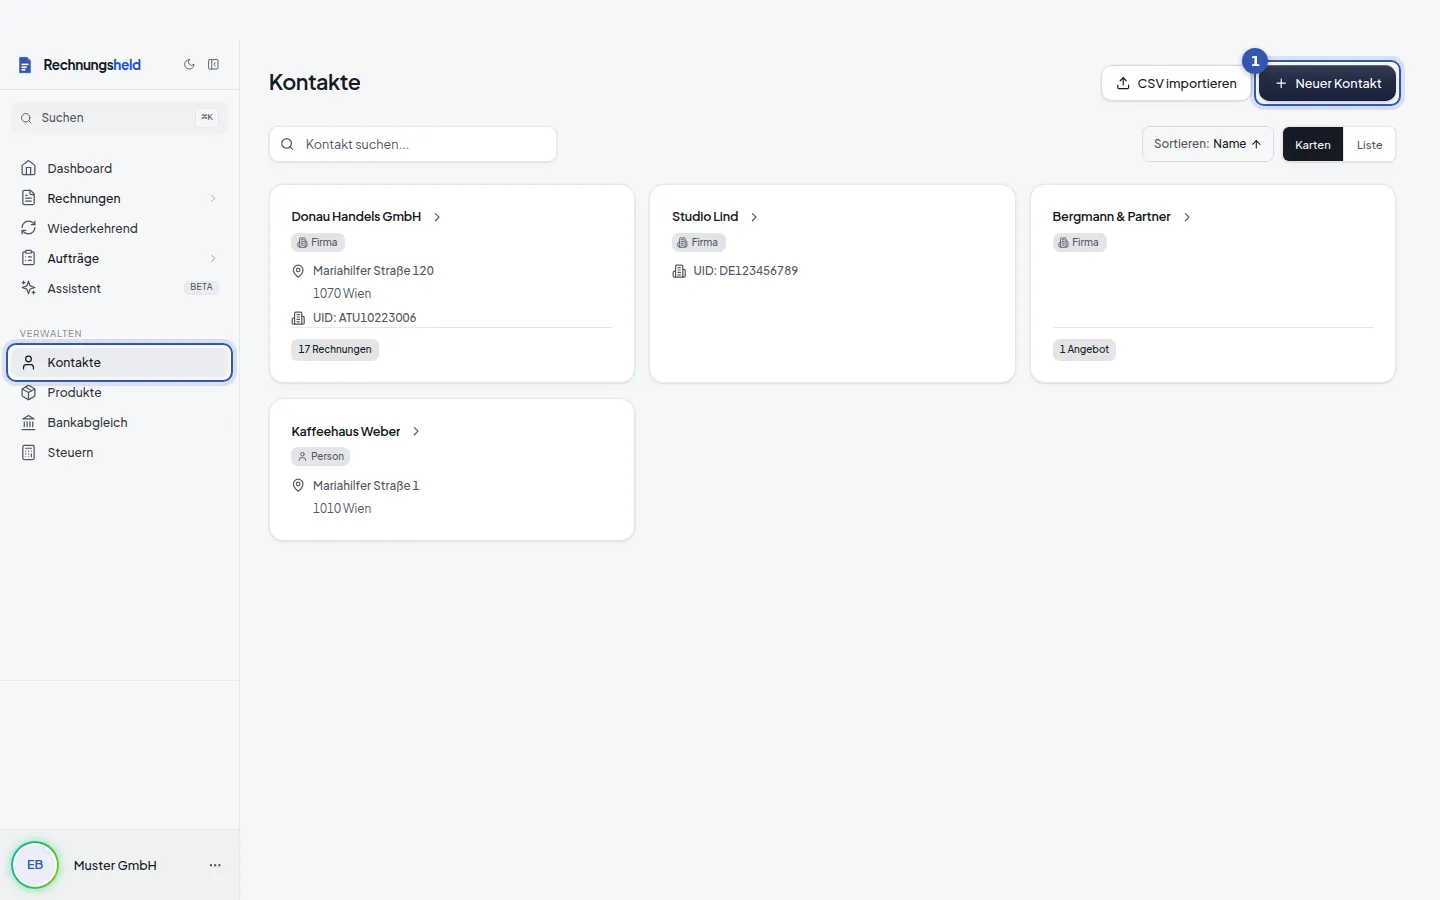Viewport: 1440px width, 900px height.
Task: Expand the Rechnungen submenu chevron
Action: [x=213, y=198]
